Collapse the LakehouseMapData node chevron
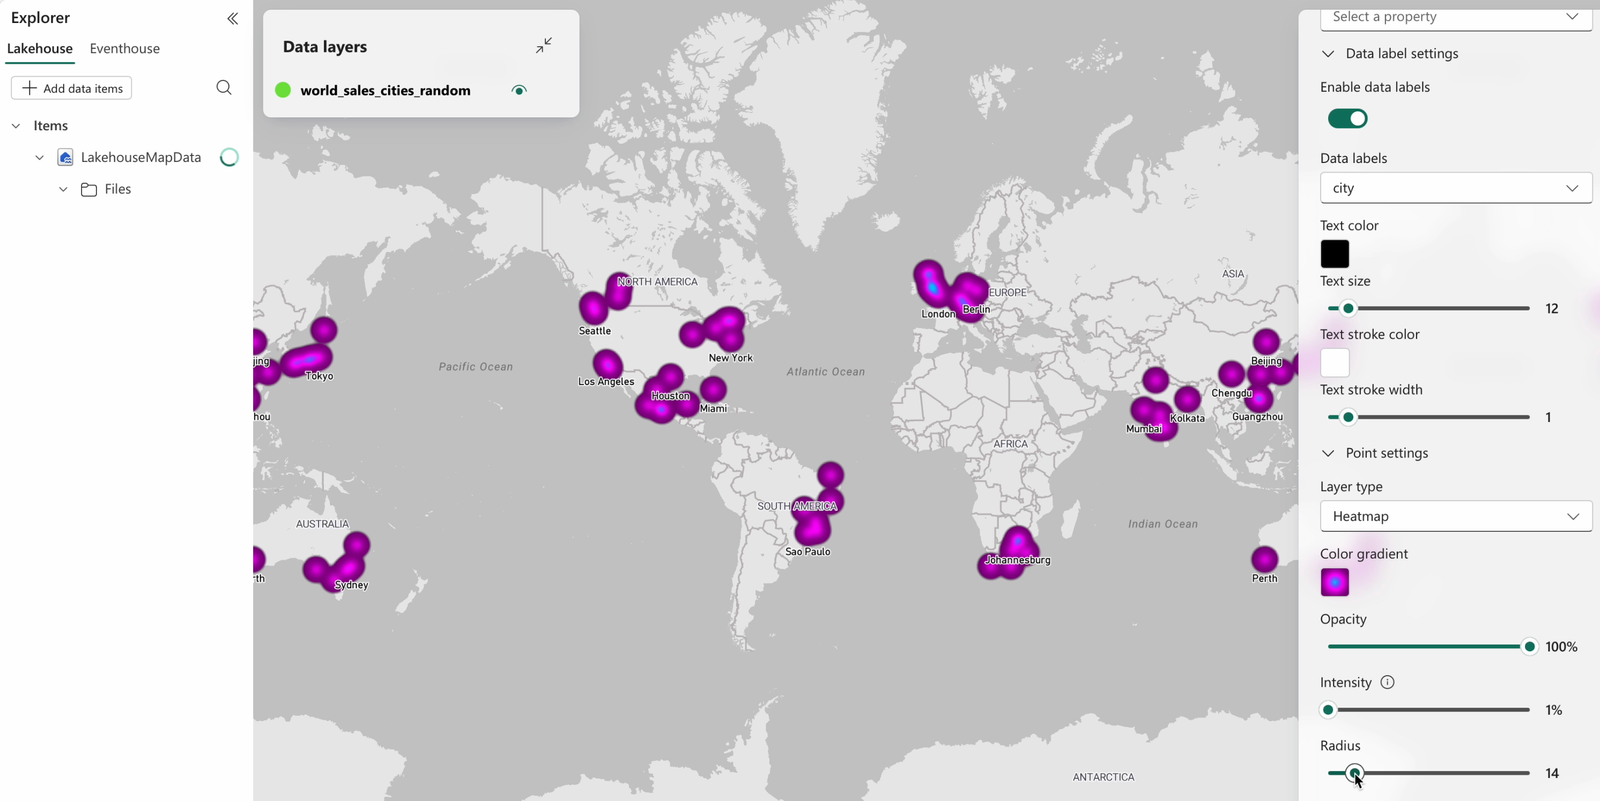Screen dimensions: 1600x801 pyautogui.click(x=39, y=157)
